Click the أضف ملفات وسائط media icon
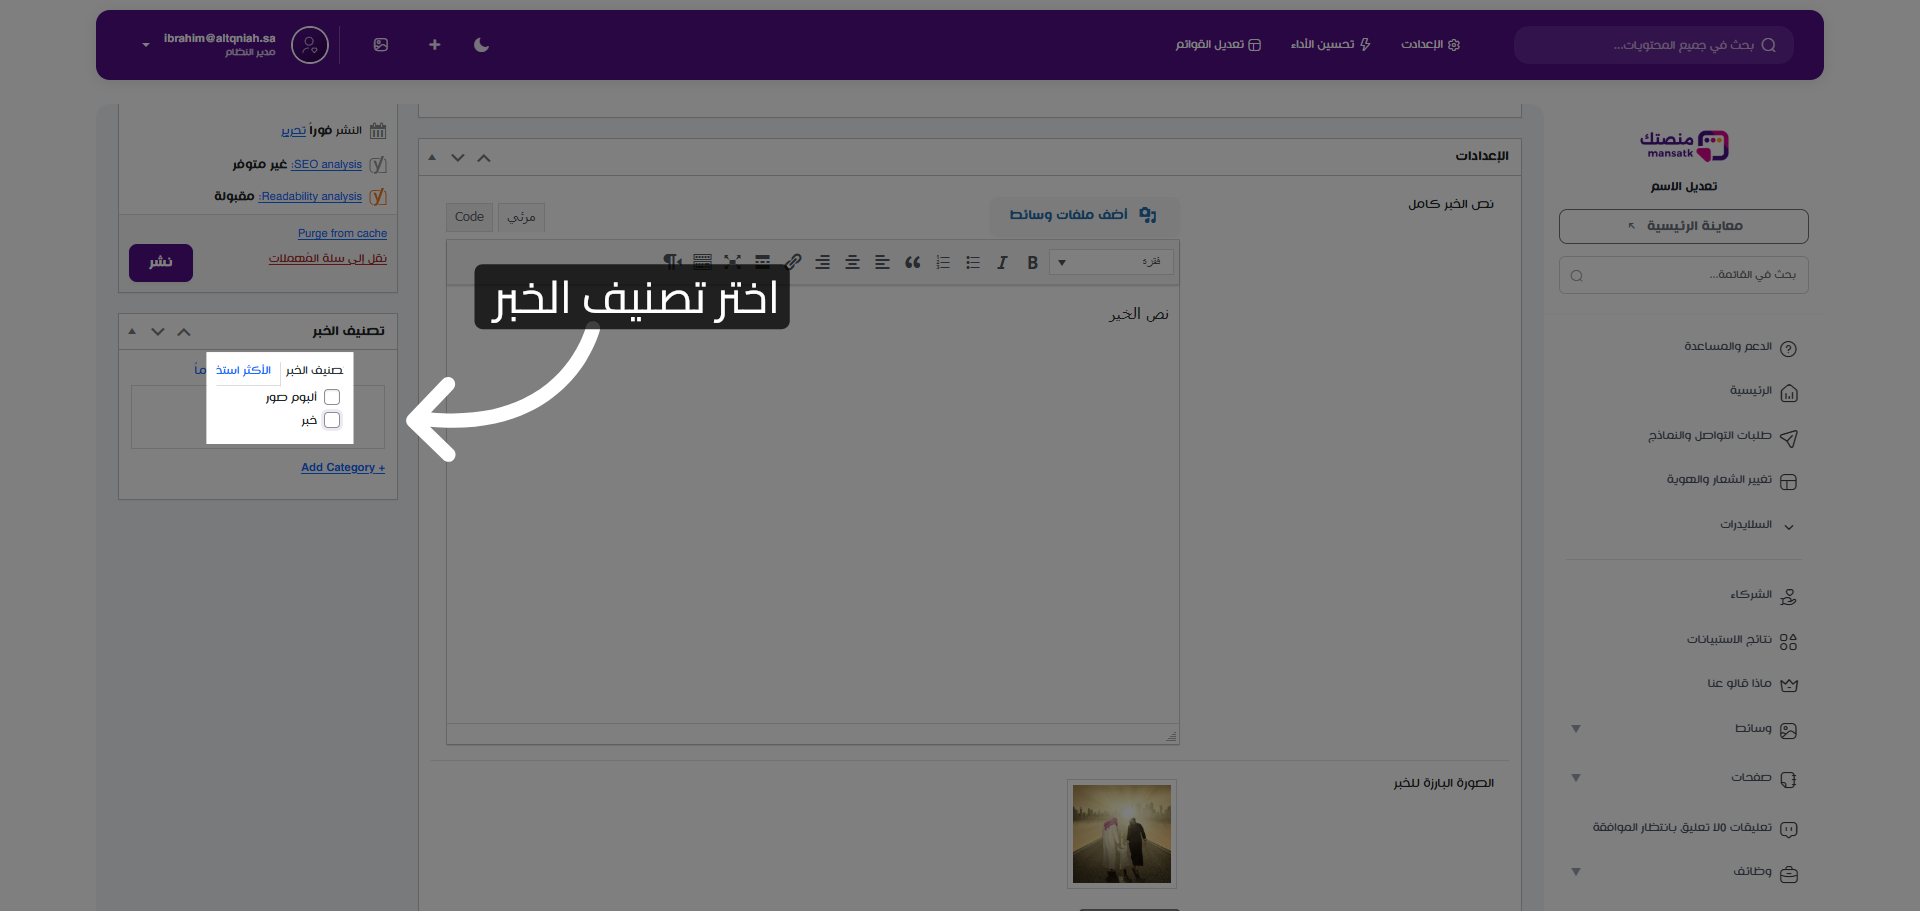This screenshot has width=1920, height=911. click(x=1146, y=214)
